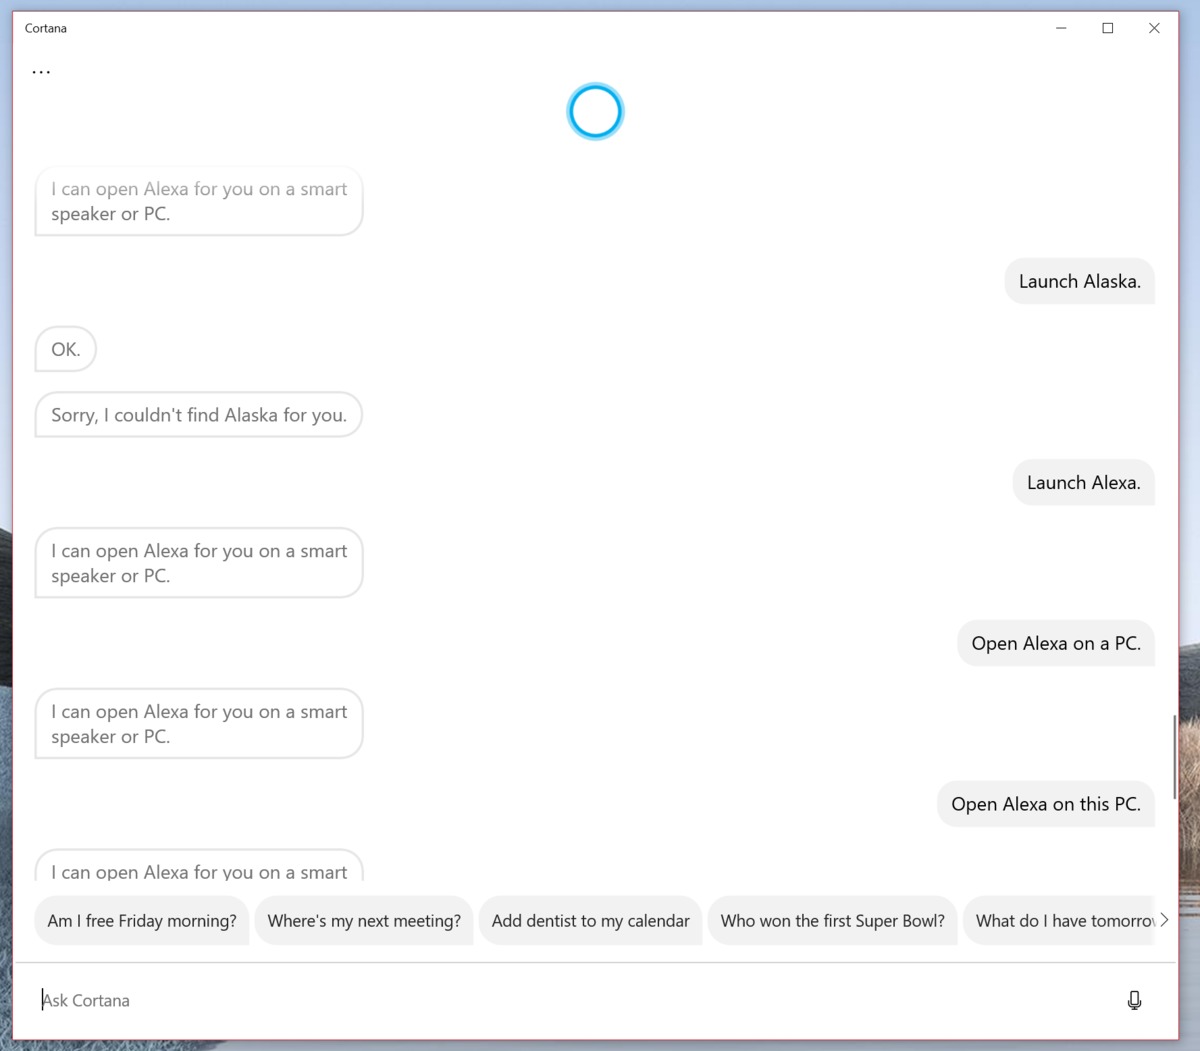This screenshot has width=1200, height=1051.
Task: Click Cortana's reply directly after 'Open Alexa on a PC.'
Action: (199, 724)
